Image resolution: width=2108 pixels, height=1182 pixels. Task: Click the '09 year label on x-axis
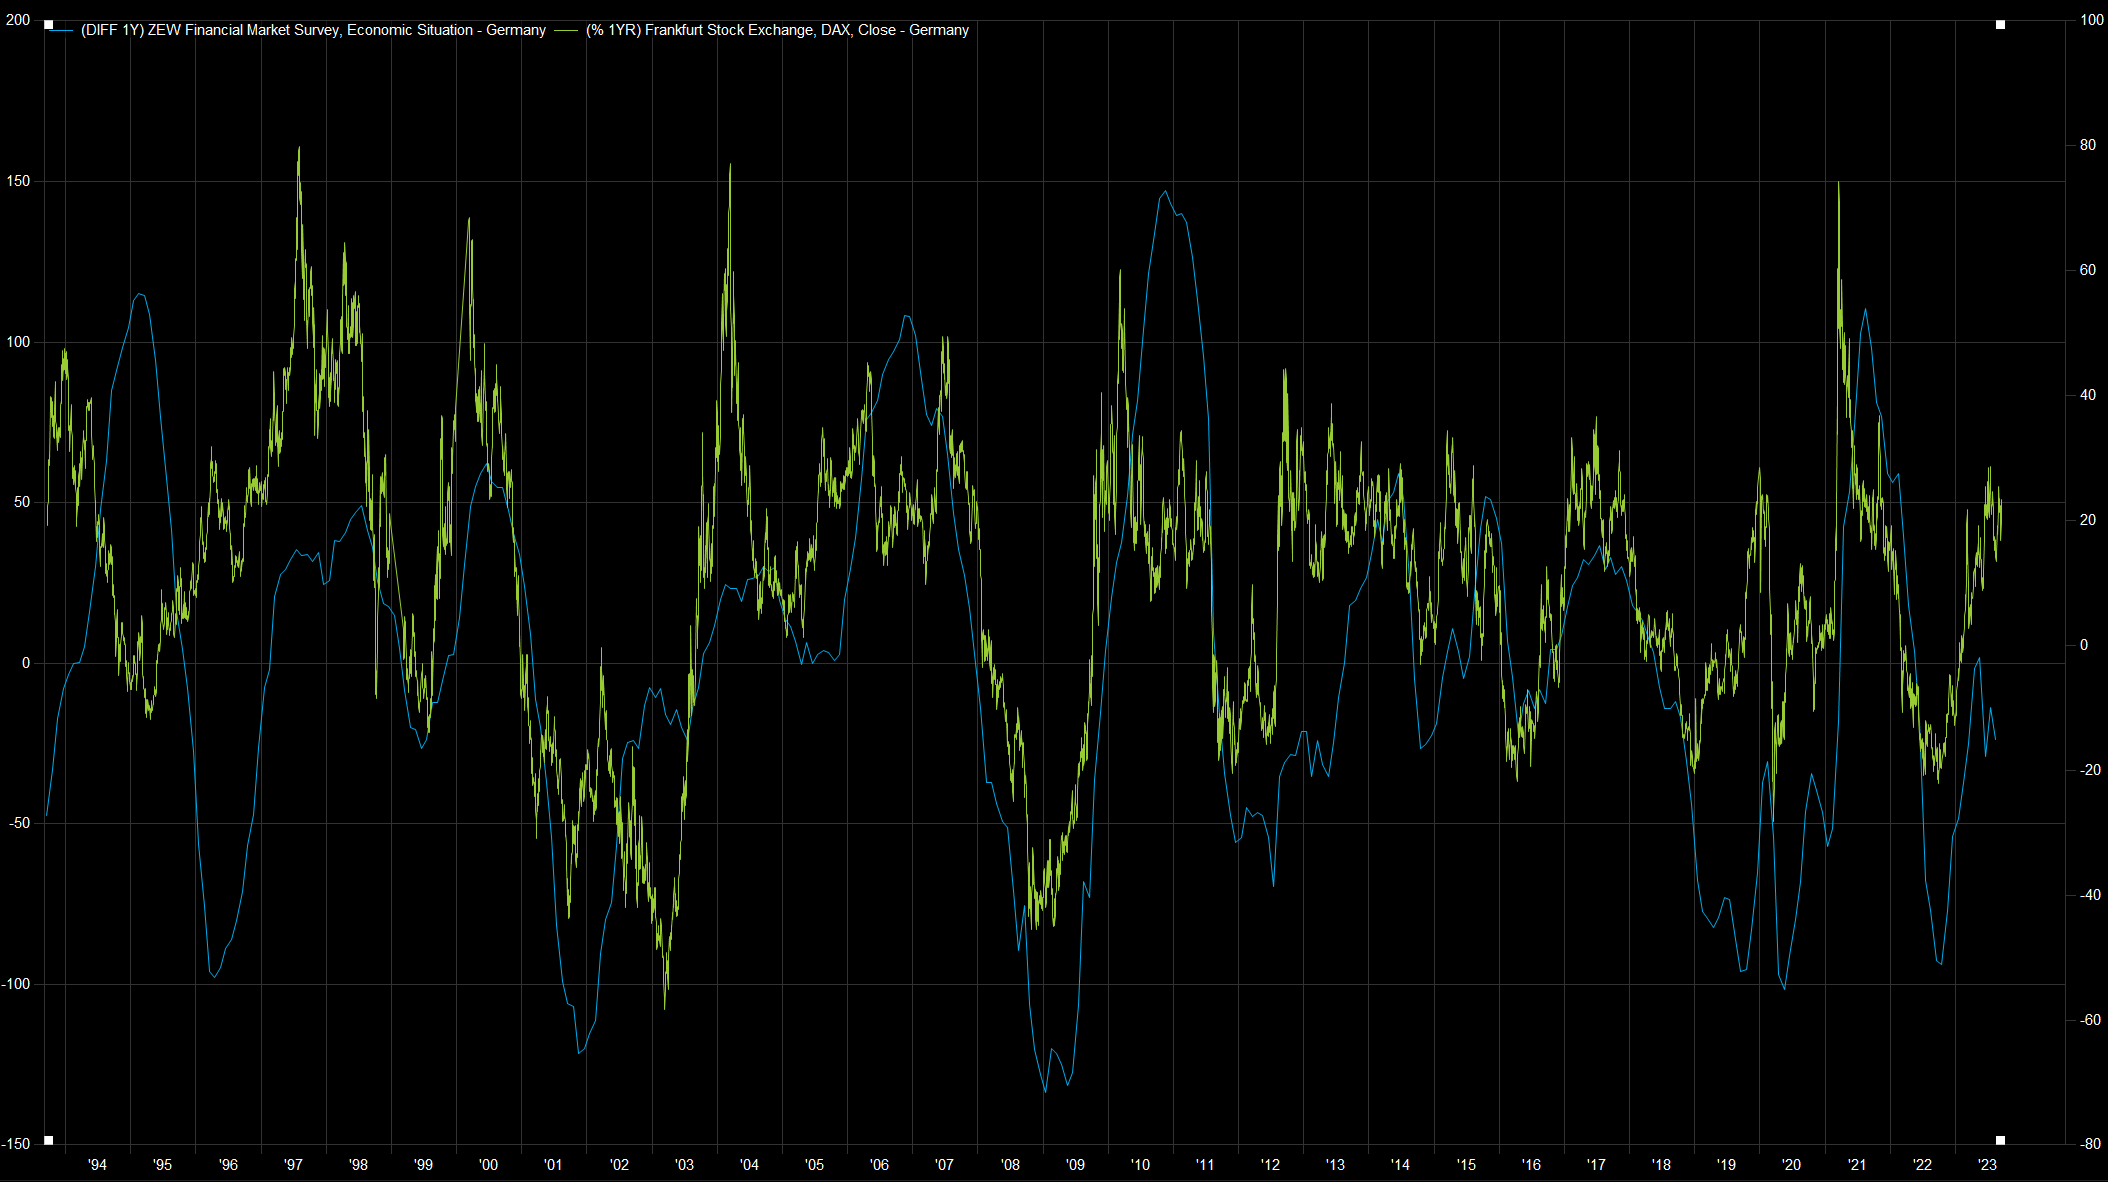point(1075,1164)
